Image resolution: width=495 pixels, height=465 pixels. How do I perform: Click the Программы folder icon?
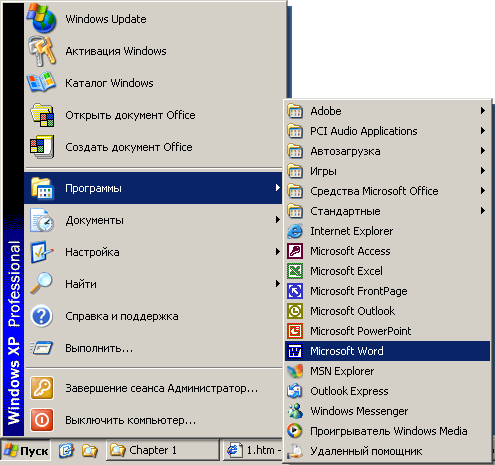(x=42, y=188)
